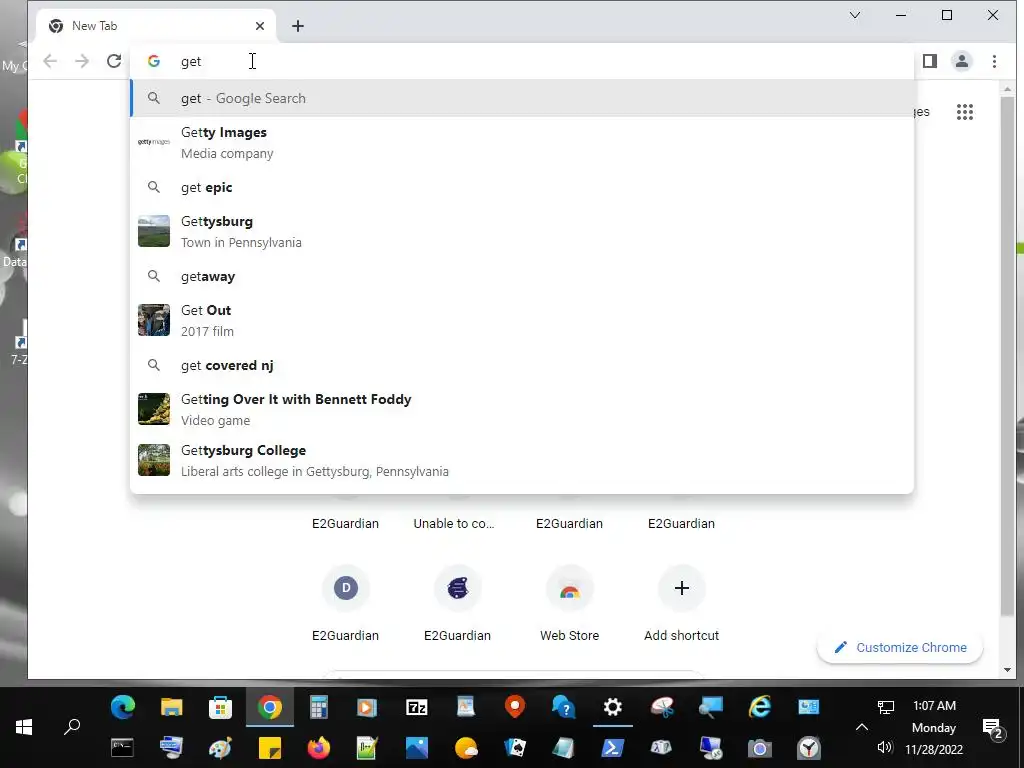This screenshot has height=768, width=1024.
Task: Click the address bar containing 'get'
Action: (x=522, y=61)
